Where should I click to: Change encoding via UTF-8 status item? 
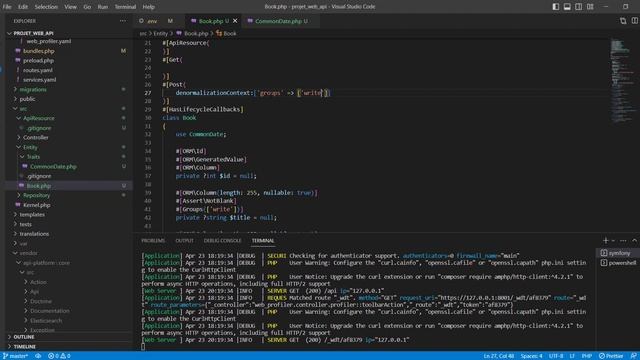coord(556,356)
